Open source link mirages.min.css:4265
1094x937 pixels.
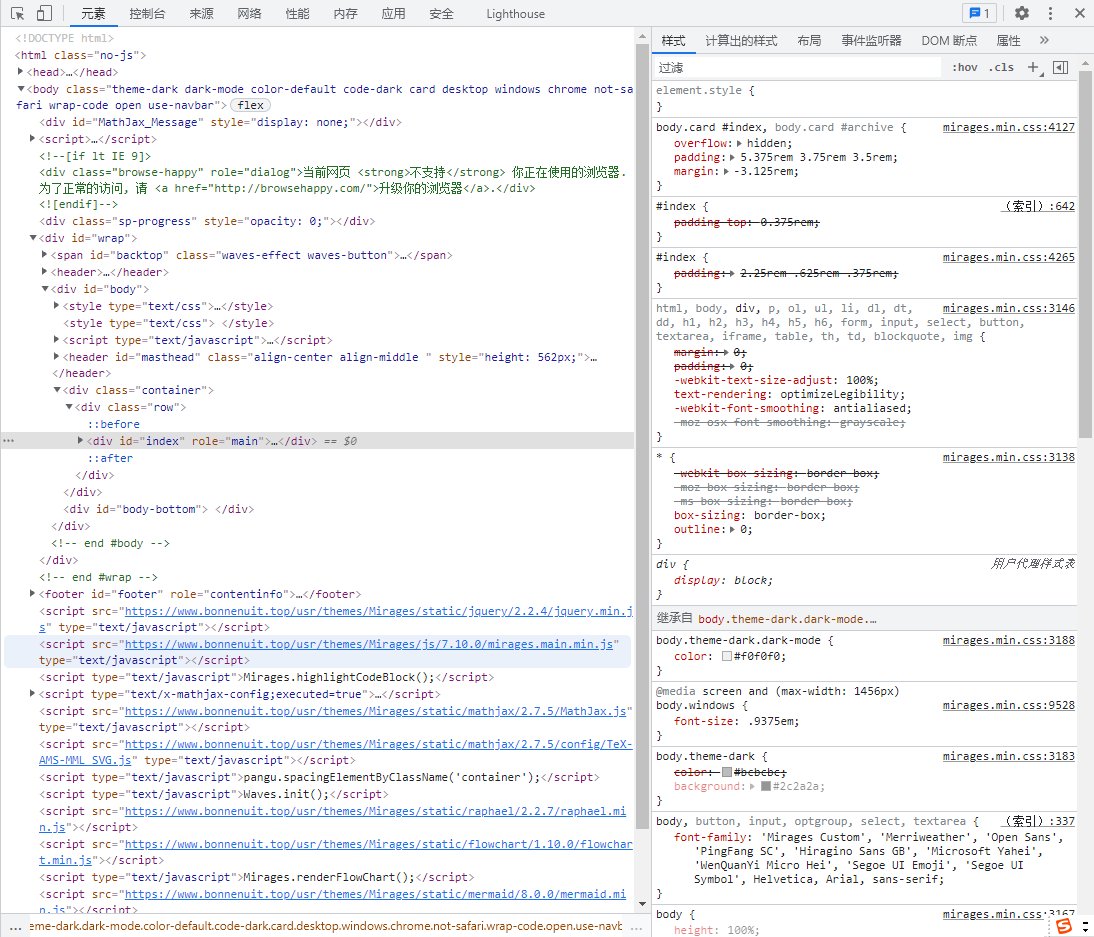tap(1008, 257)
